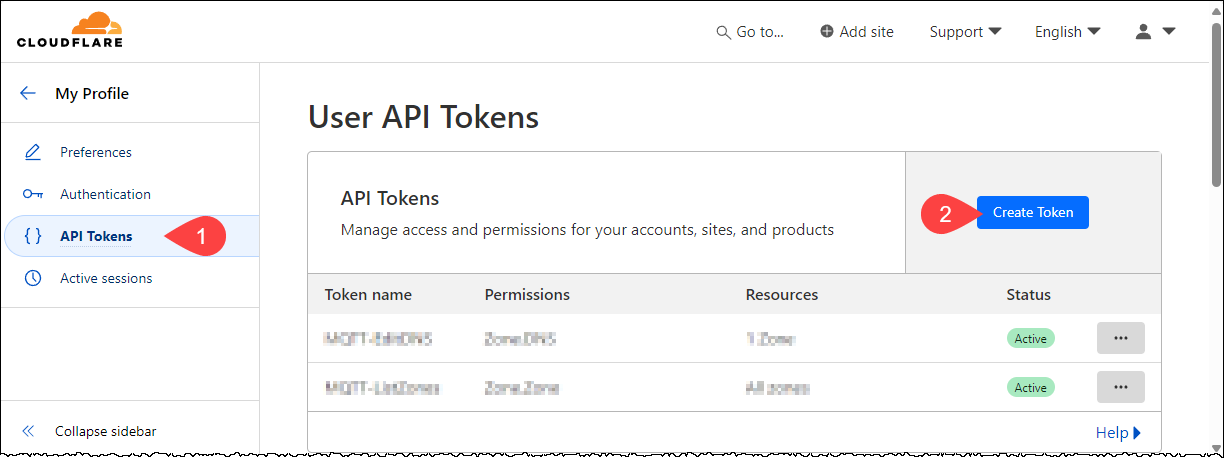Open the options menu for the second token
Image resolution: width=1224 pixels, height=460 pixels.
pos(1120,387)
